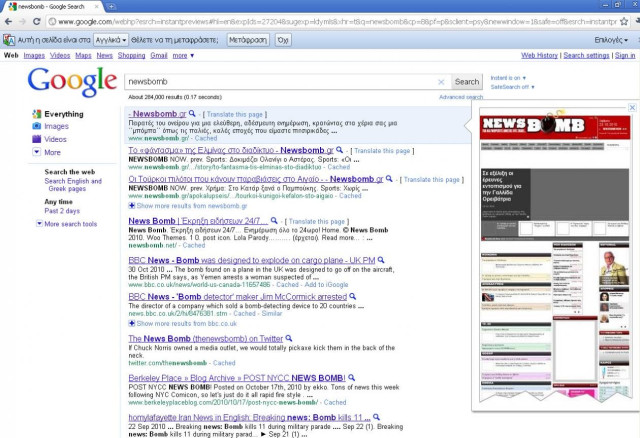Click preview magnifier for hornylafayette Iran News result
The width and height of the screenshot is (640, 438).
376,417
